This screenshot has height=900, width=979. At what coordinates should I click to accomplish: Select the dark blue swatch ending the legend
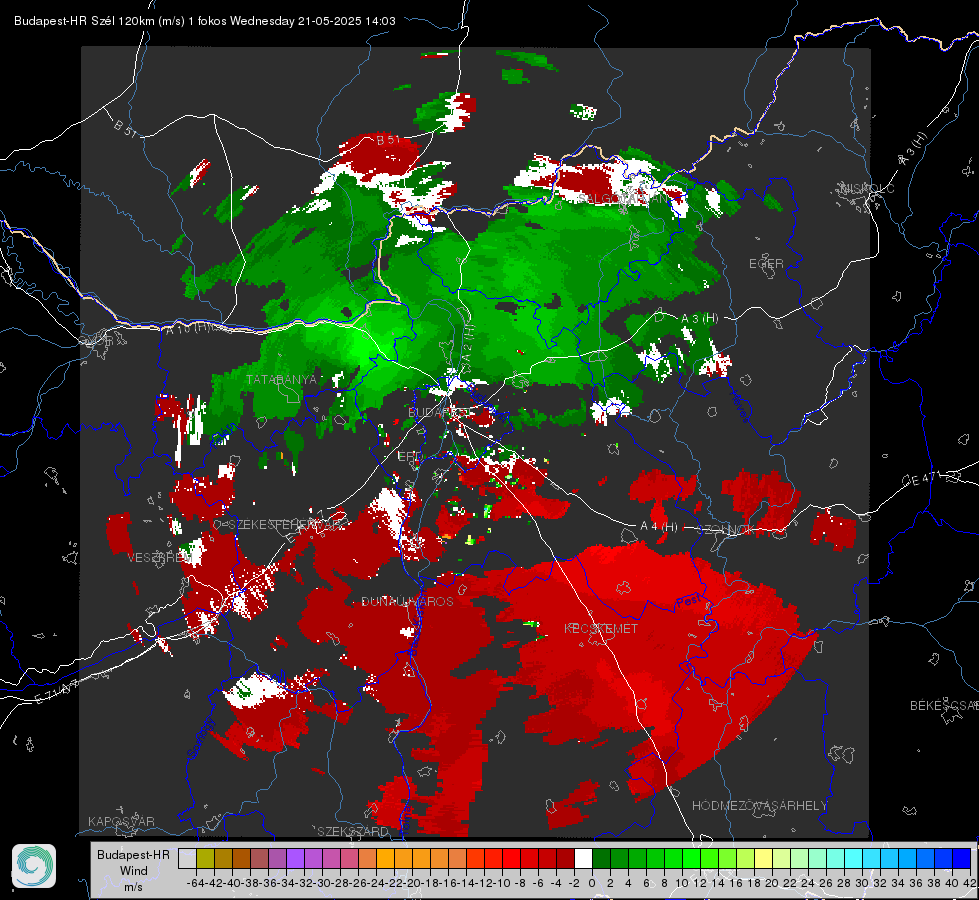(962, 859)
